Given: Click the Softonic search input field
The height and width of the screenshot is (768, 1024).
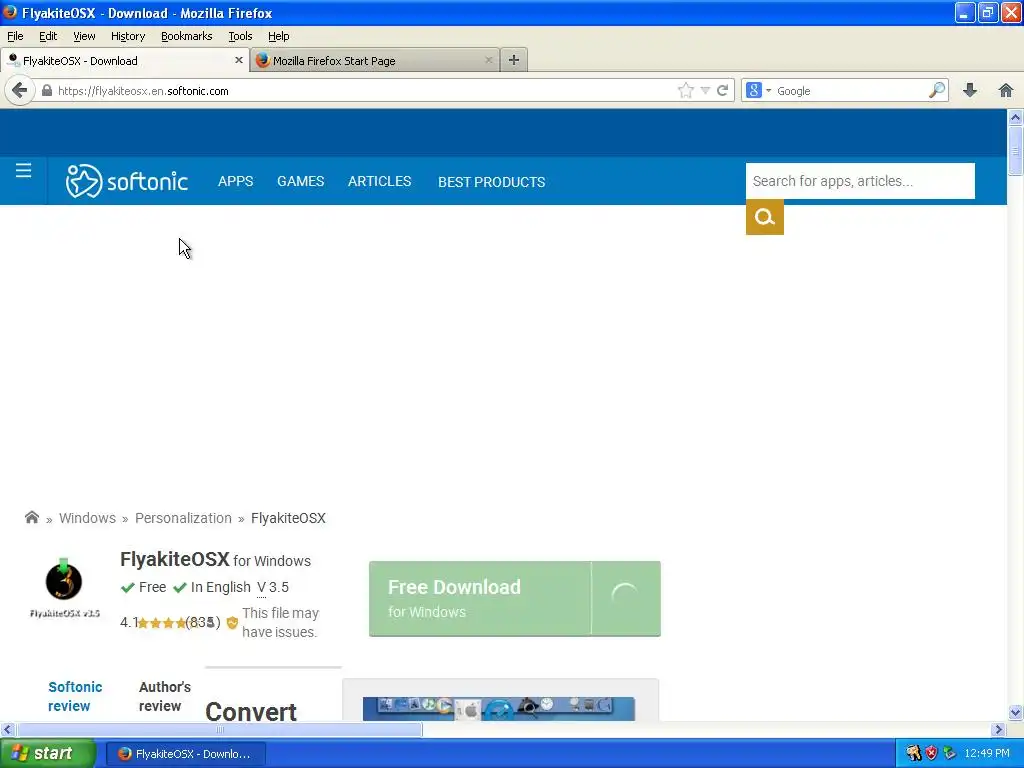Looking at the screenshot, I should tap(860, 181).
